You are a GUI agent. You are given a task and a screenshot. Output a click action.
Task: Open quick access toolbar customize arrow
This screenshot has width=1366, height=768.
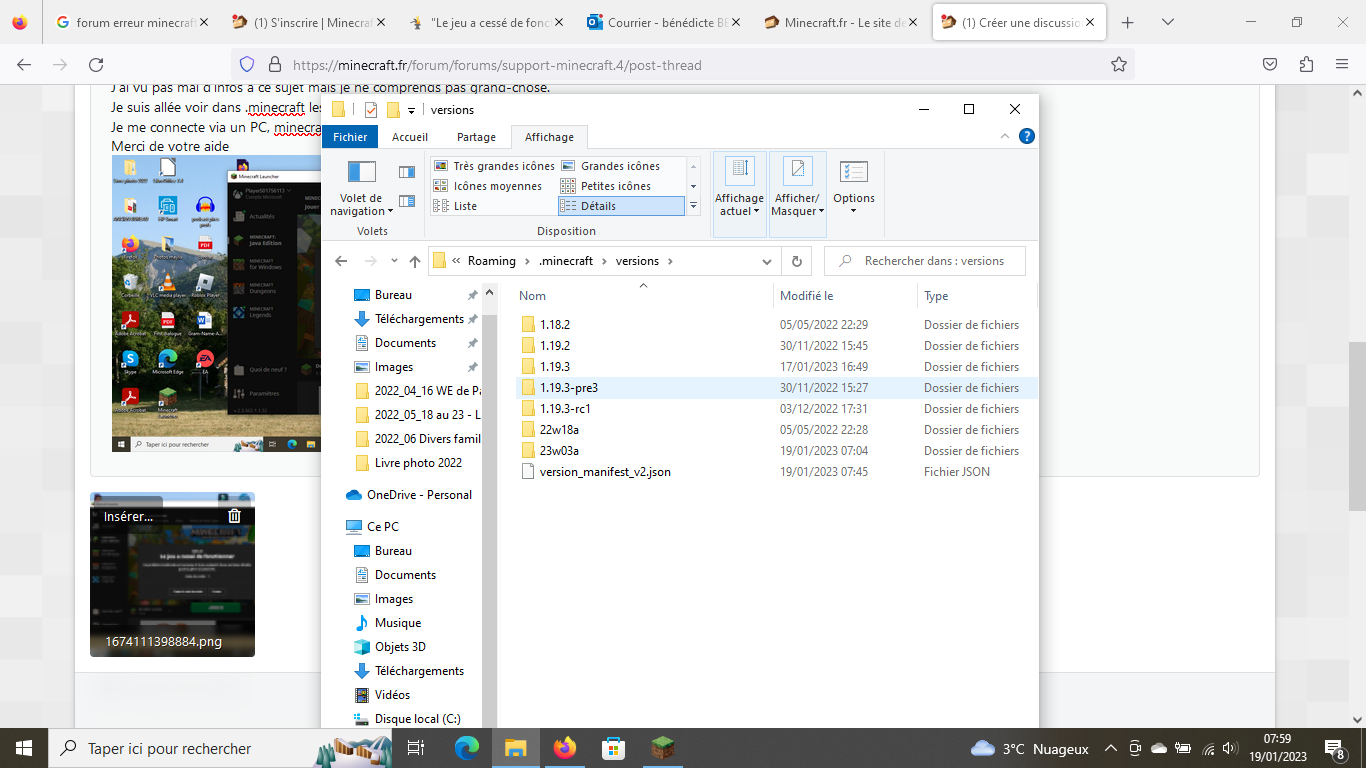click(x=411, y=110)
